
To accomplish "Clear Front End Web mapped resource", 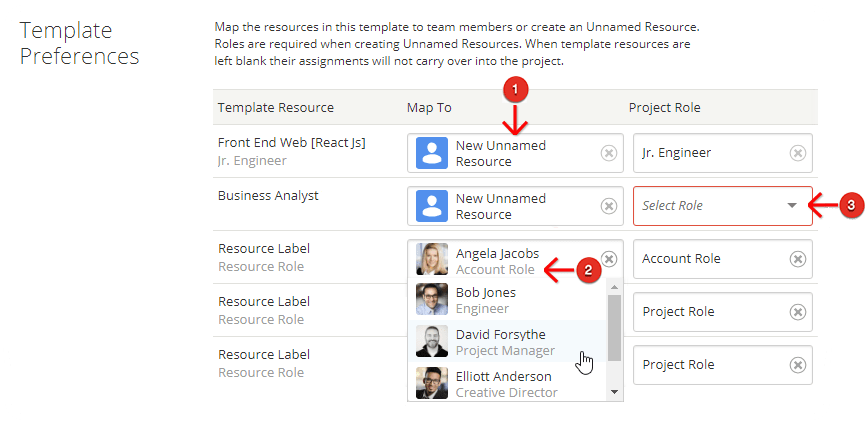I will click(608, 153).
